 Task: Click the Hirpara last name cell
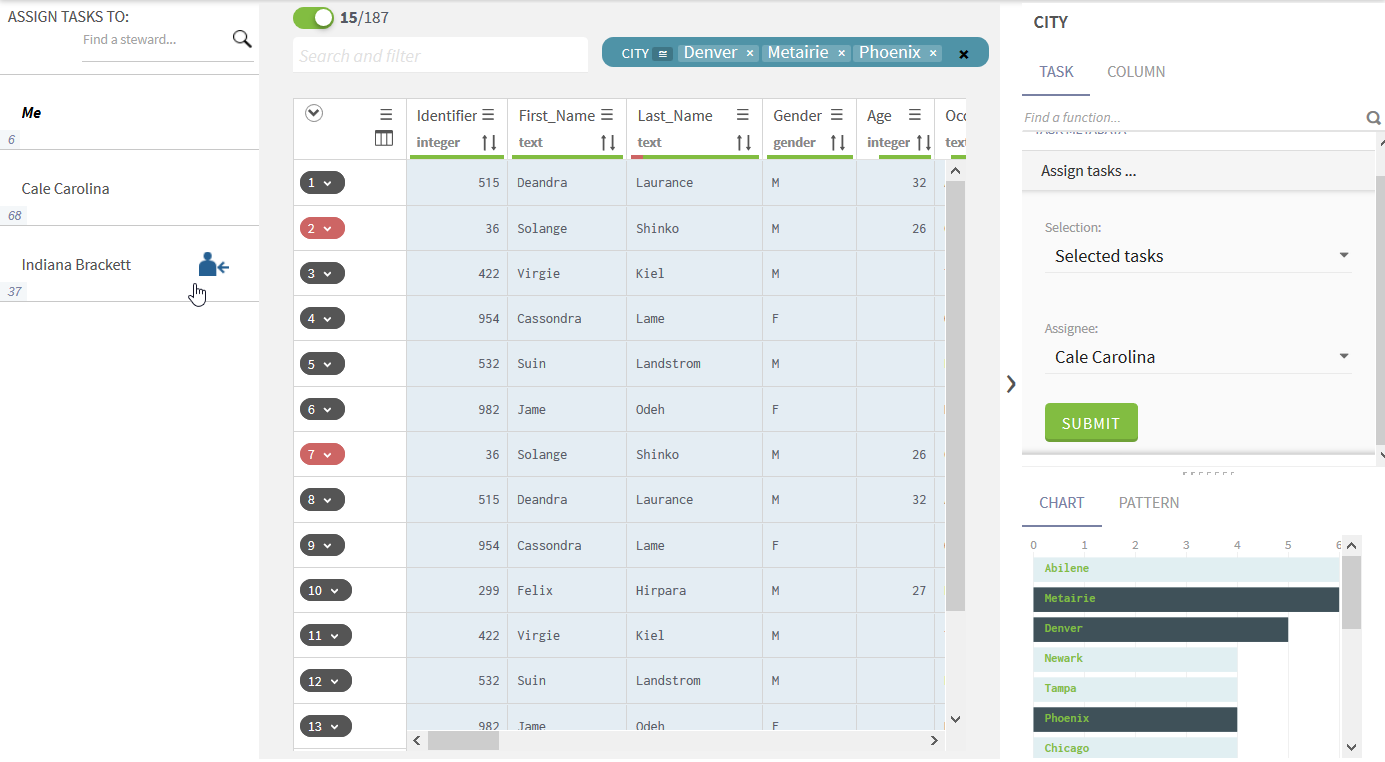pos(695,591)
